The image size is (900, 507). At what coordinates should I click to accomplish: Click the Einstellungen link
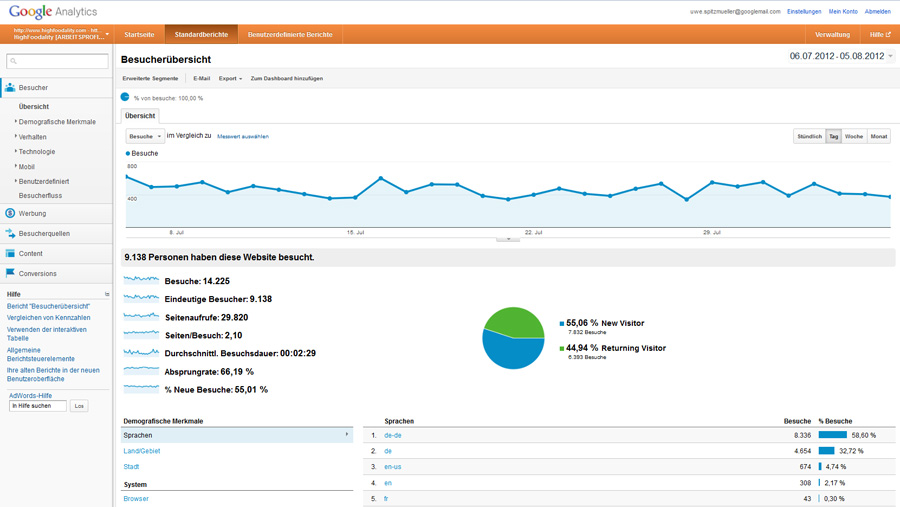804,11
